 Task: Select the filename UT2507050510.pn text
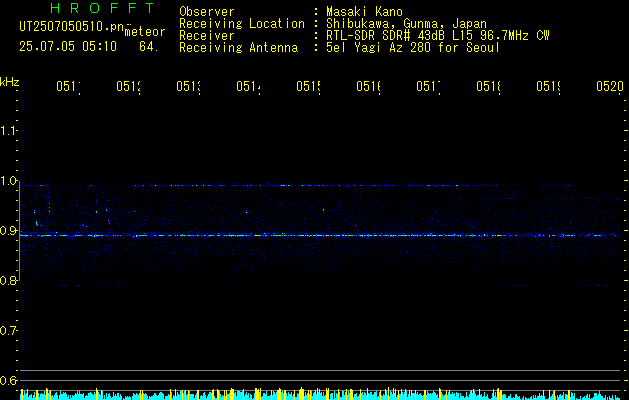click(x=71, y=27)
